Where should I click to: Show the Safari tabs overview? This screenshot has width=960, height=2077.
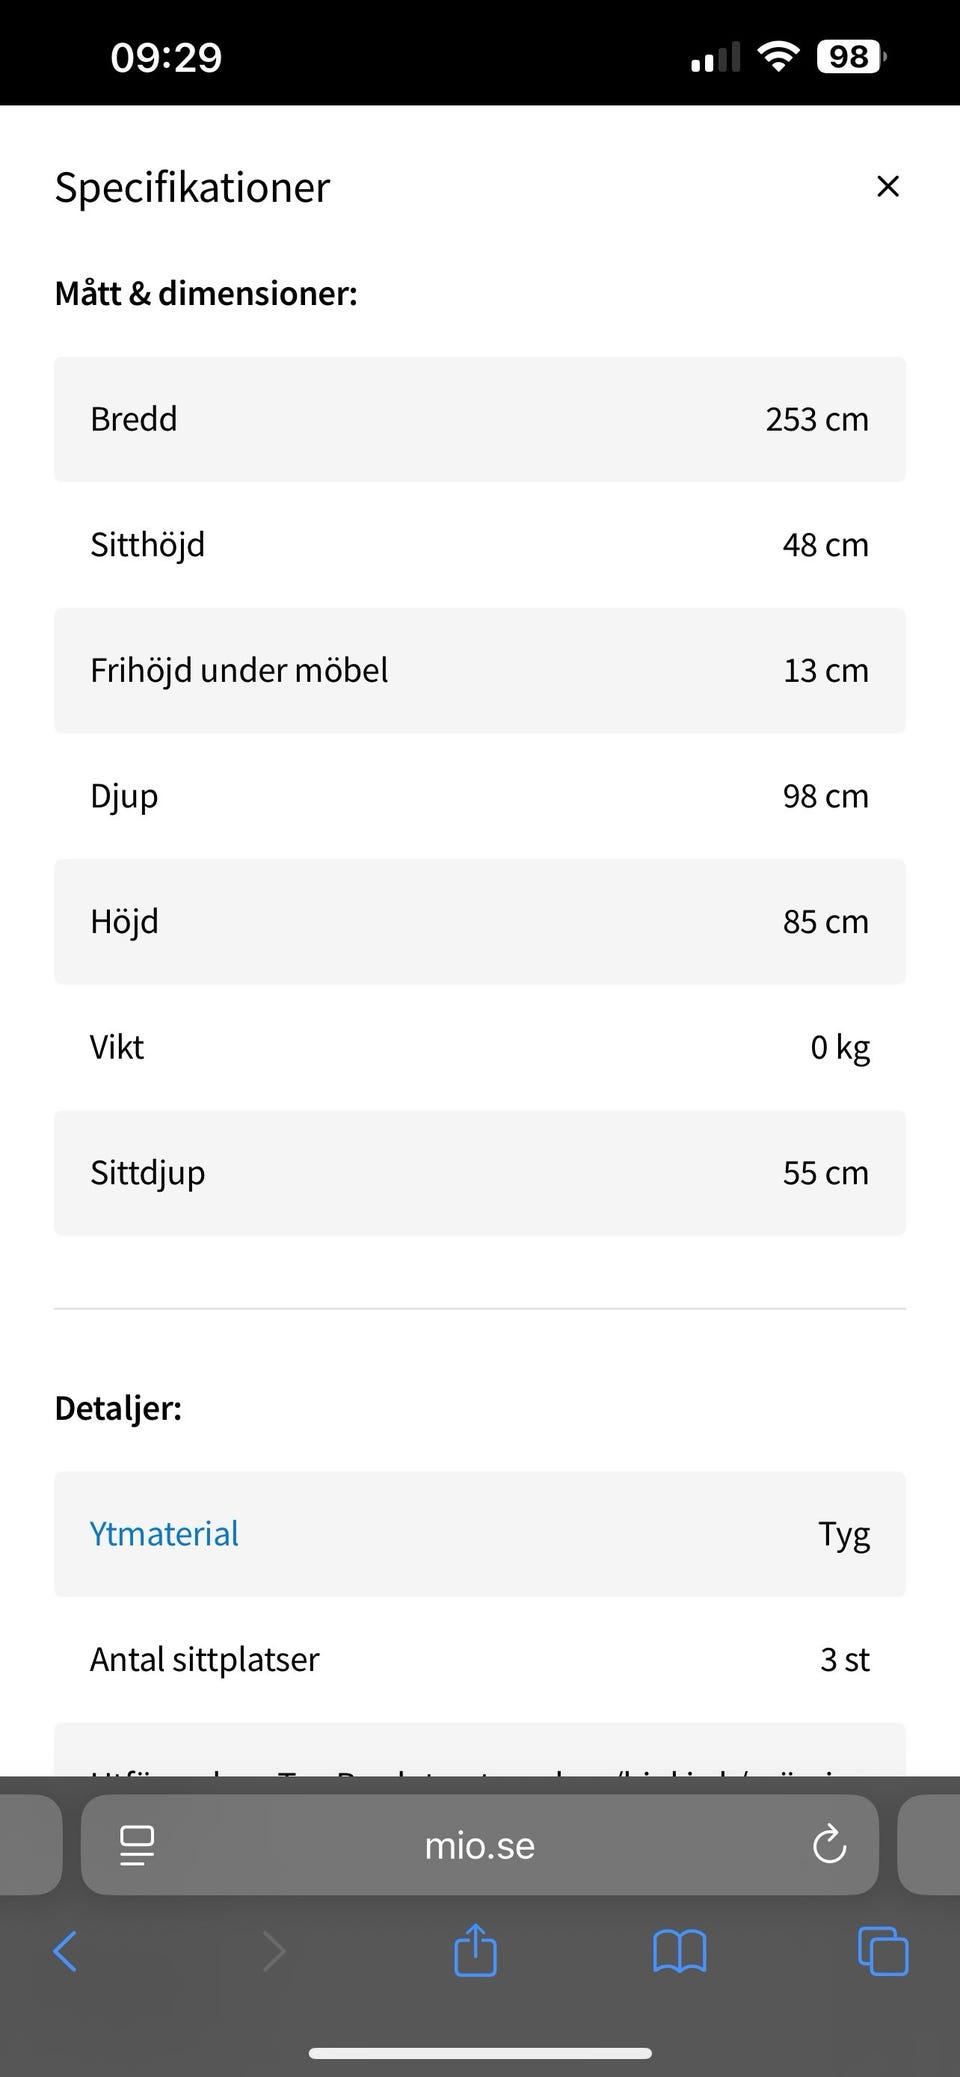[883, 1951]
